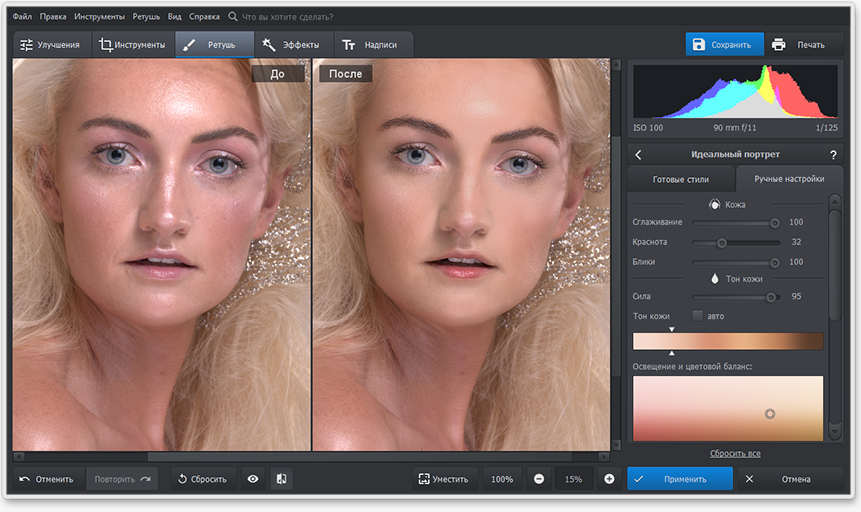This screenshot has width=861, height=512.
Task: Click the Отменить undo button
Action: point(47,479)
